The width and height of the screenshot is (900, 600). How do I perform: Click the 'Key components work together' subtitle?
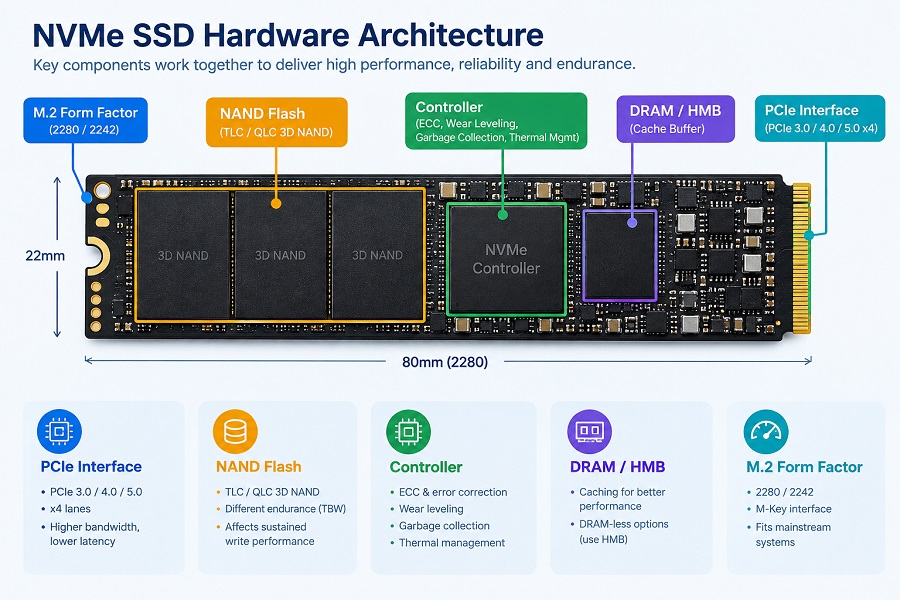point(334,64)
